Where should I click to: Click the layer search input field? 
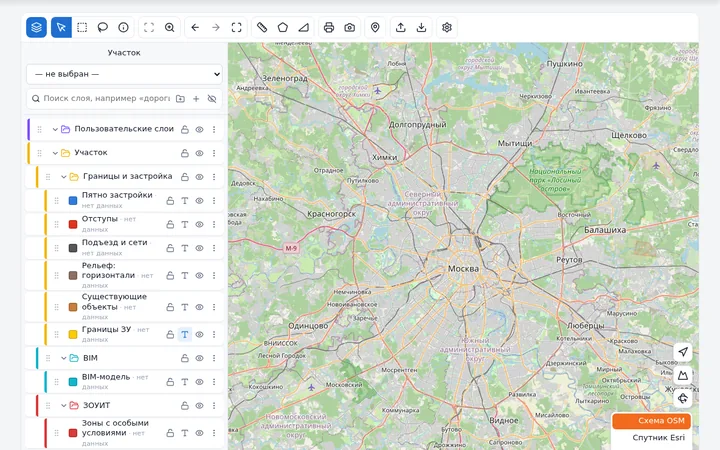click(x=107, y=99)
